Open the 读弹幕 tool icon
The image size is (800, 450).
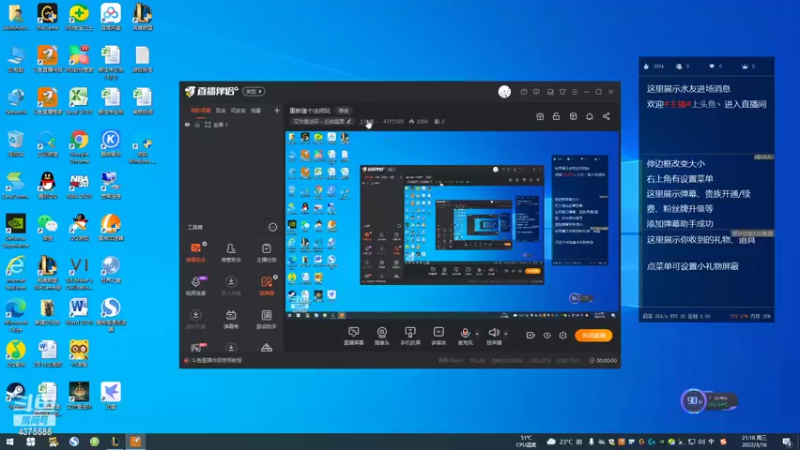pos(266,285)
